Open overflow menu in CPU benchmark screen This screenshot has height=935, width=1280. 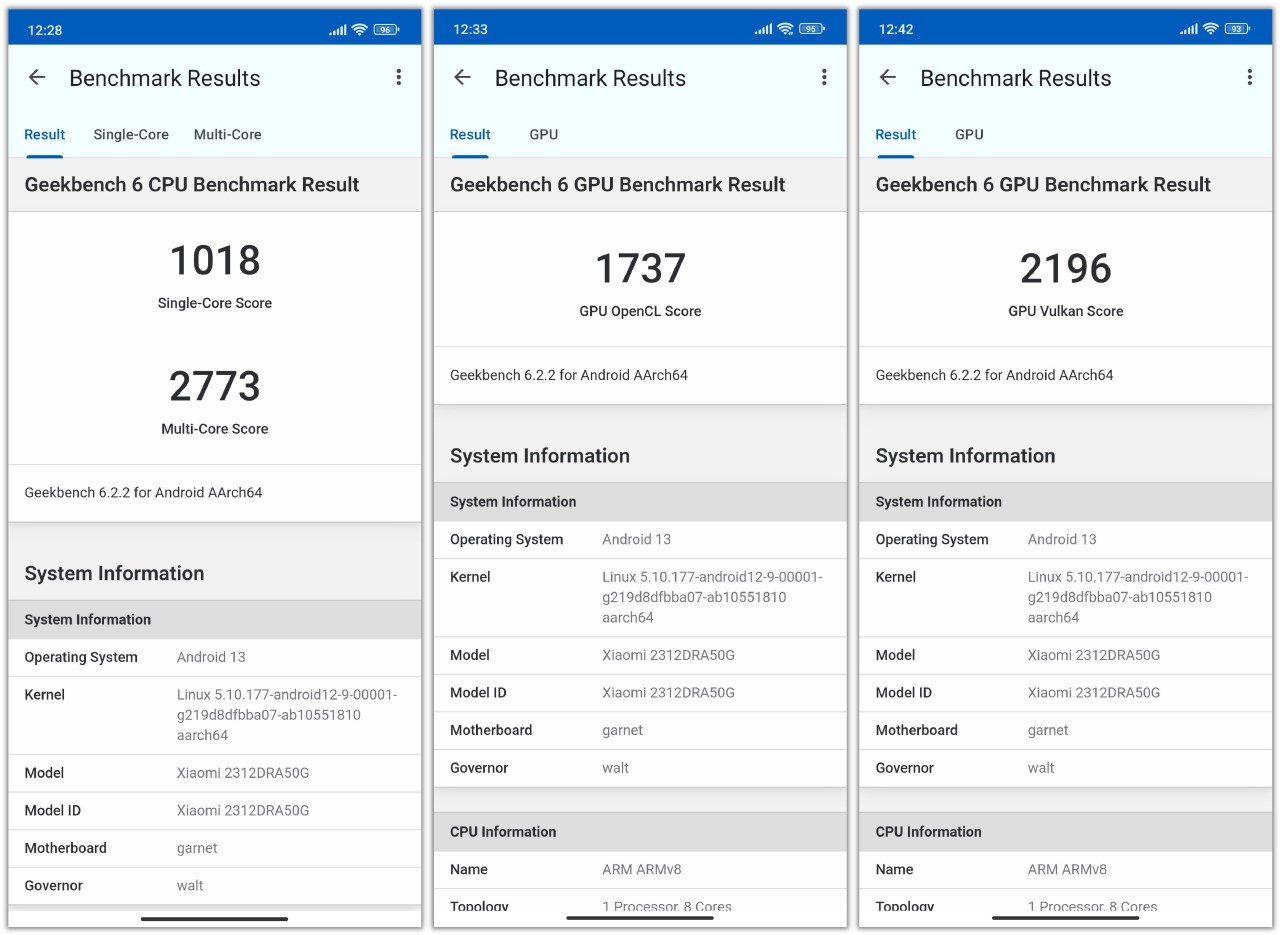pos(398,77)
